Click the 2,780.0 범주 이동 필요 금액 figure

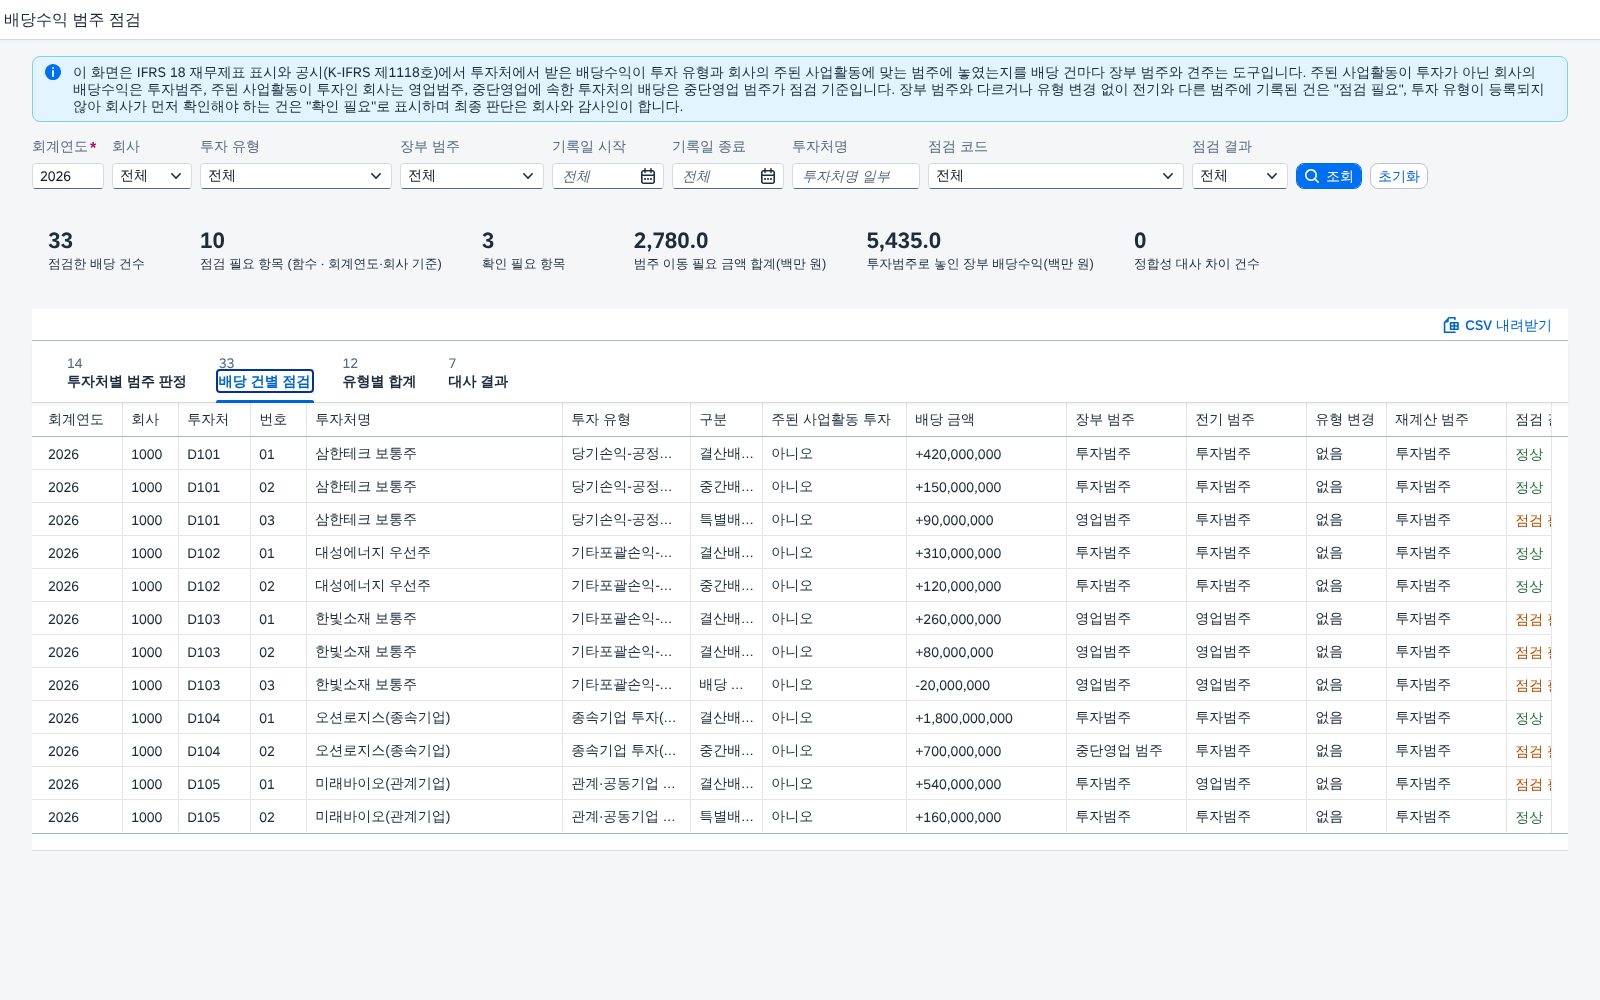671,241
